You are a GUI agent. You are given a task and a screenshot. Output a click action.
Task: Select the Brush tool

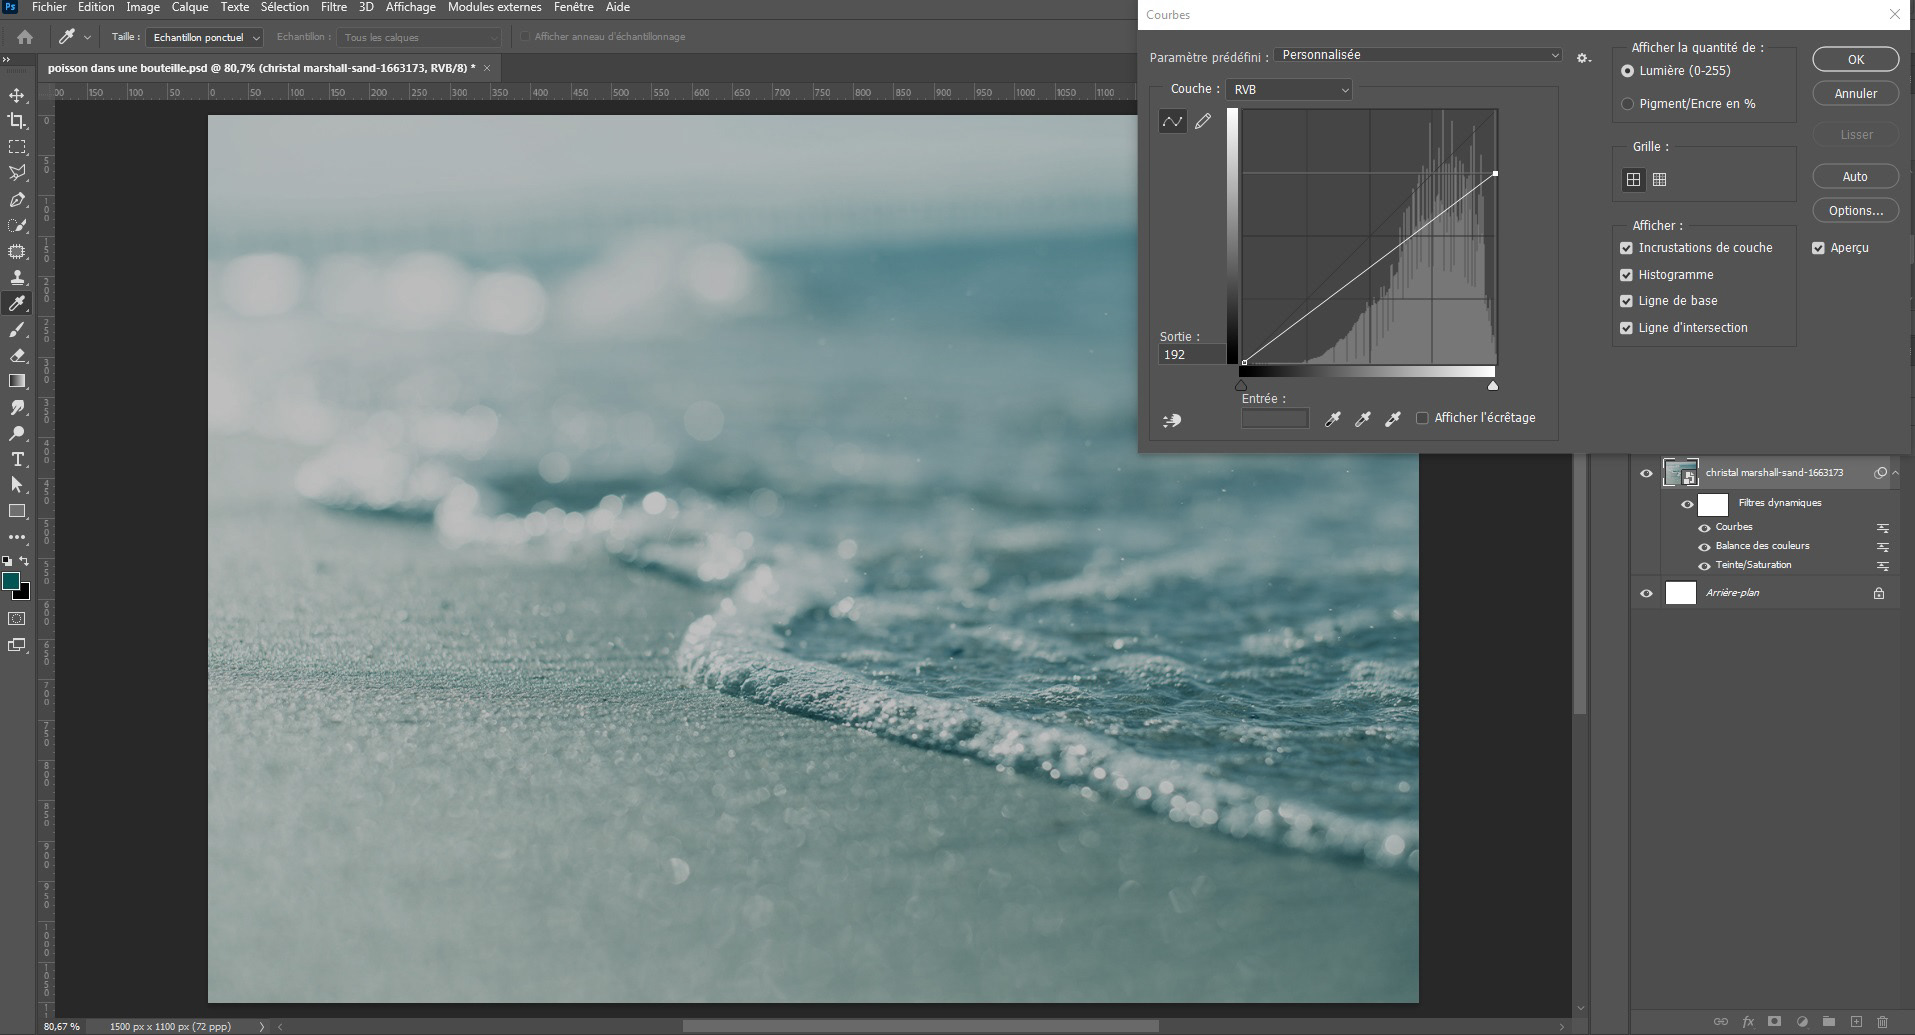[x=17, y=330]
